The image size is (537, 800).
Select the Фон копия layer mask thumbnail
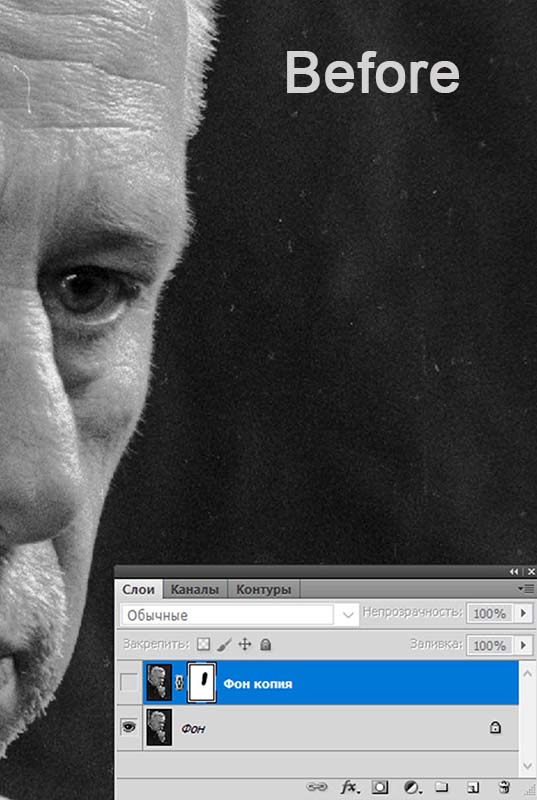[x=202, y=683]
